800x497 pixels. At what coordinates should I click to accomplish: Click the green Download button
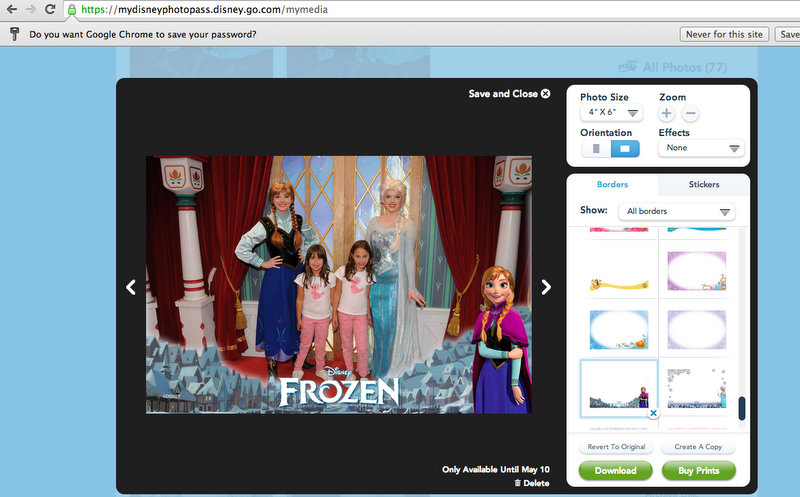pyautogui.click(x=615, y=470)
